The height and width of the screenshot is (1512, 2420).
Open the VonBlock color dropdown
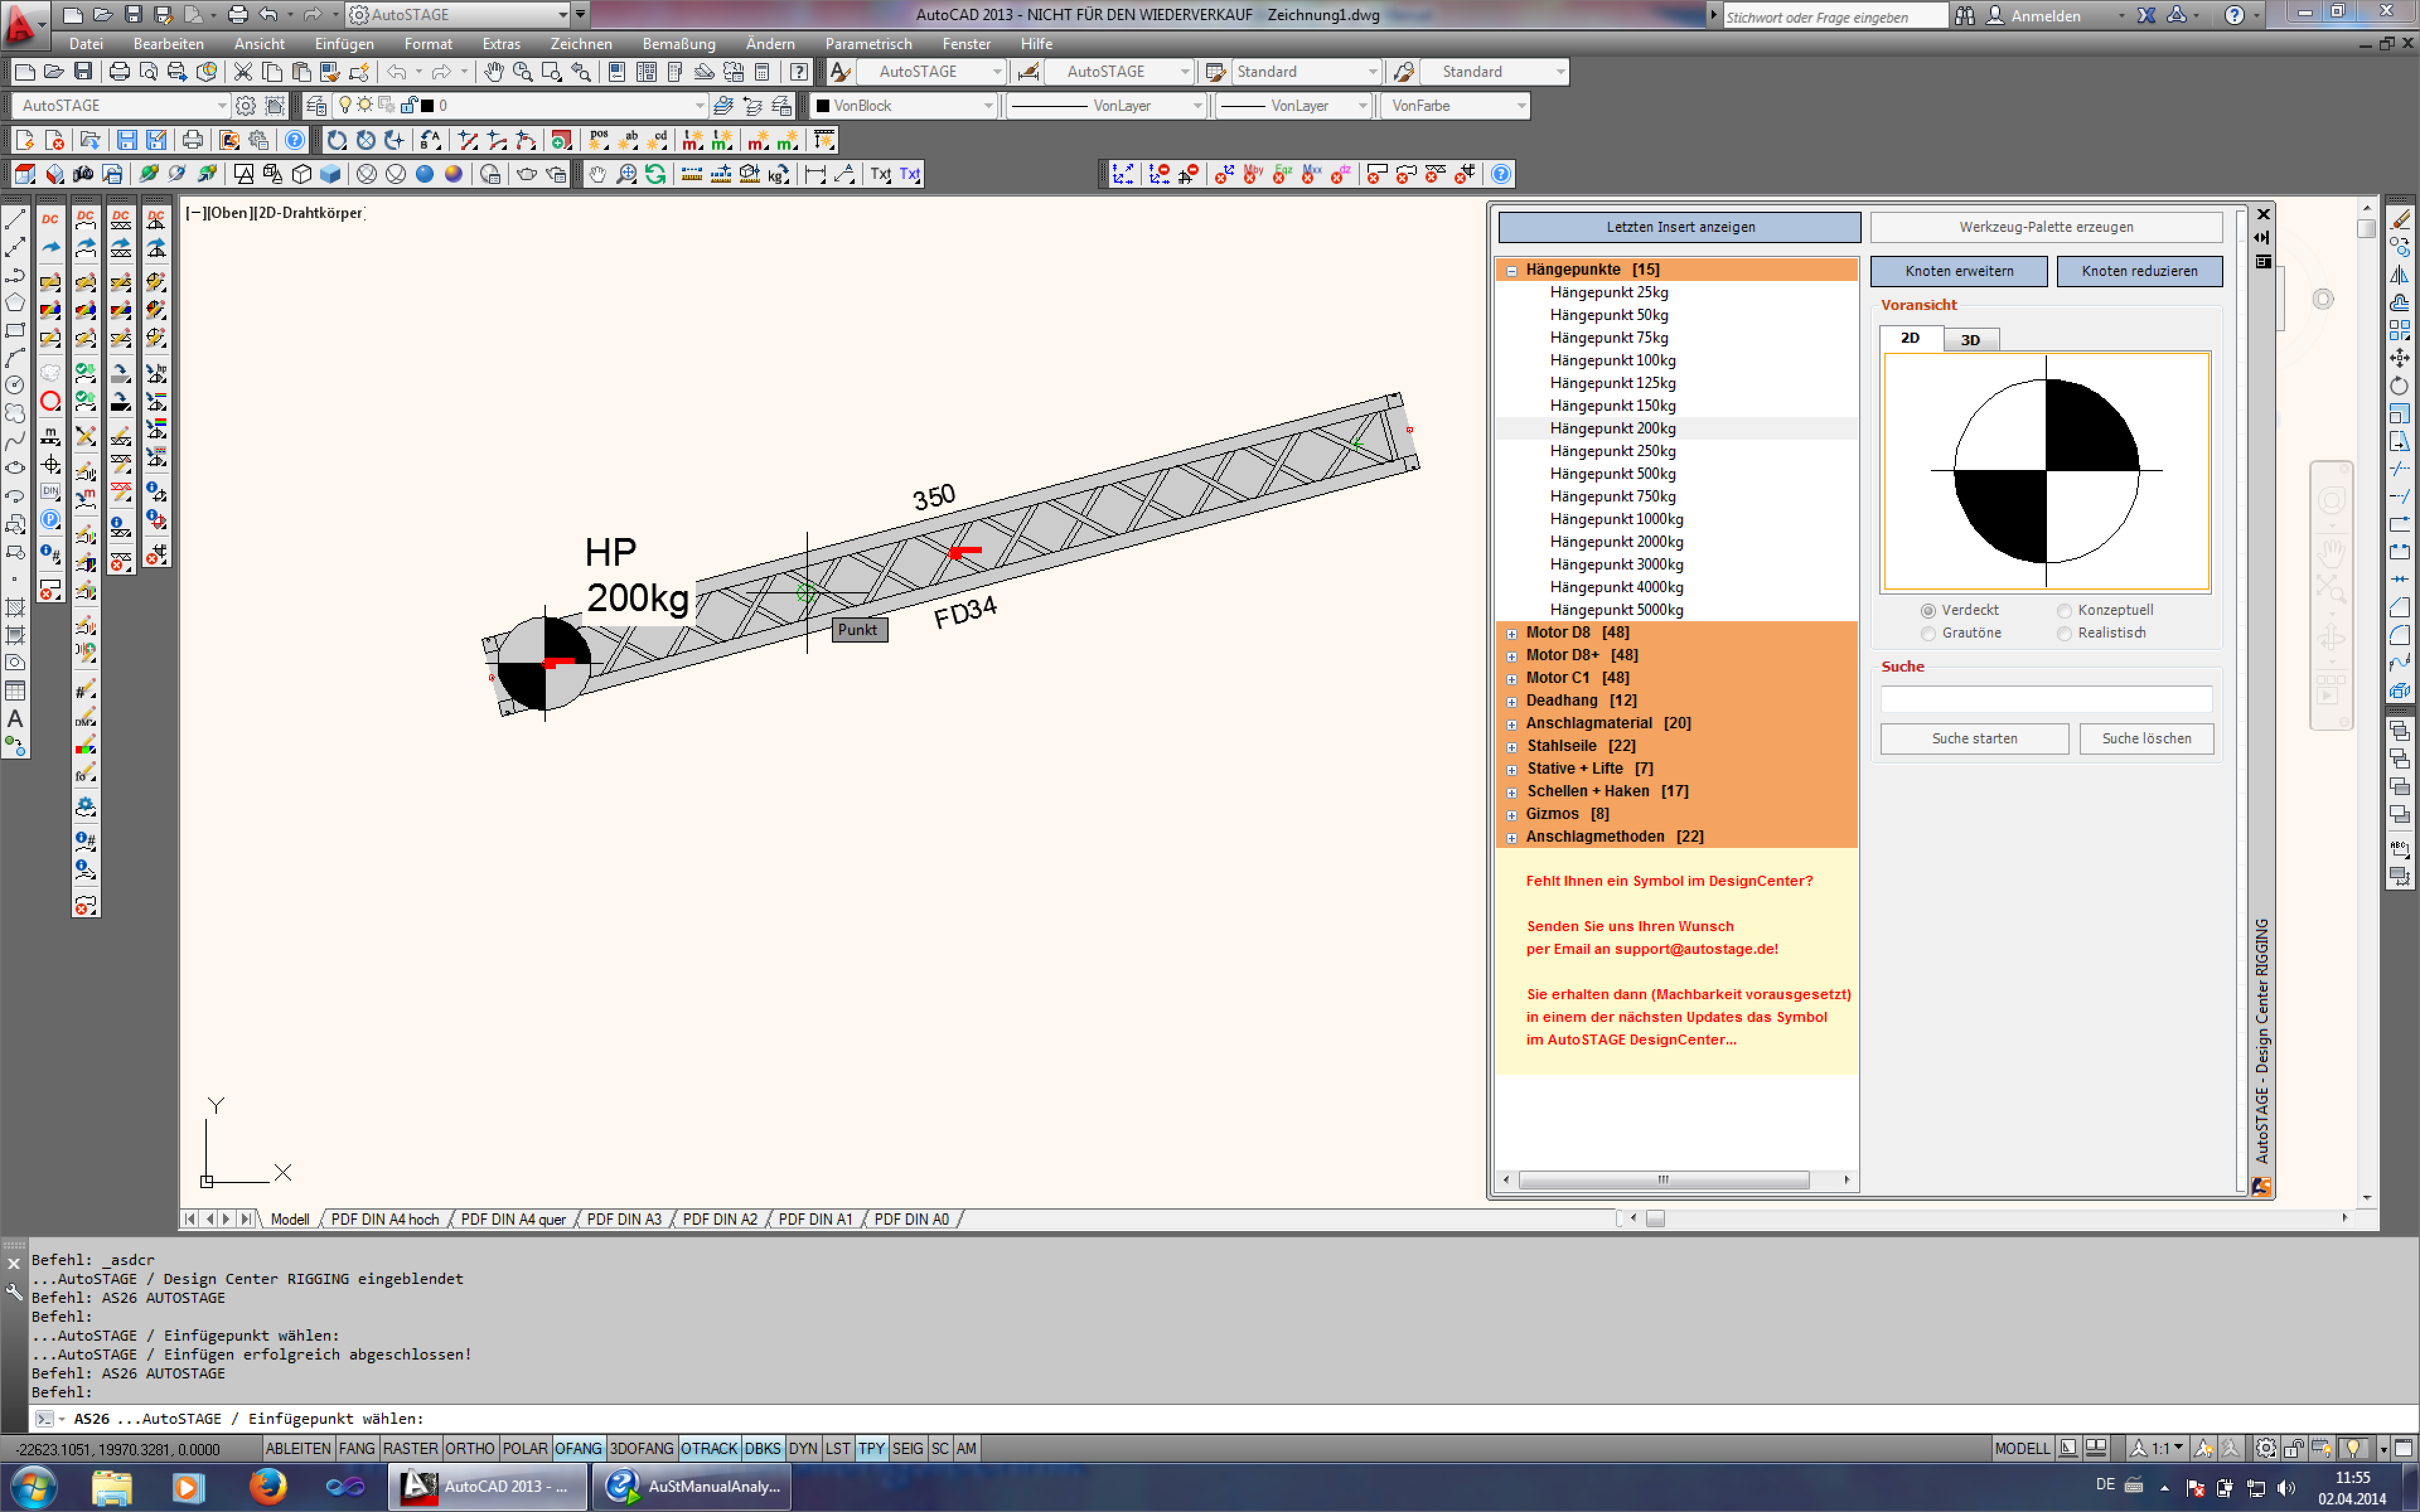point(987,106)
